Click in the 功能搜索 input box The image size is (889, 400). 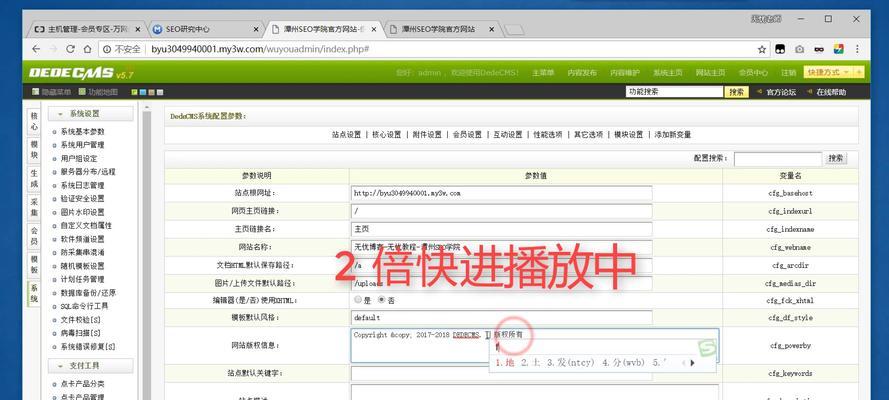point(674,92)
